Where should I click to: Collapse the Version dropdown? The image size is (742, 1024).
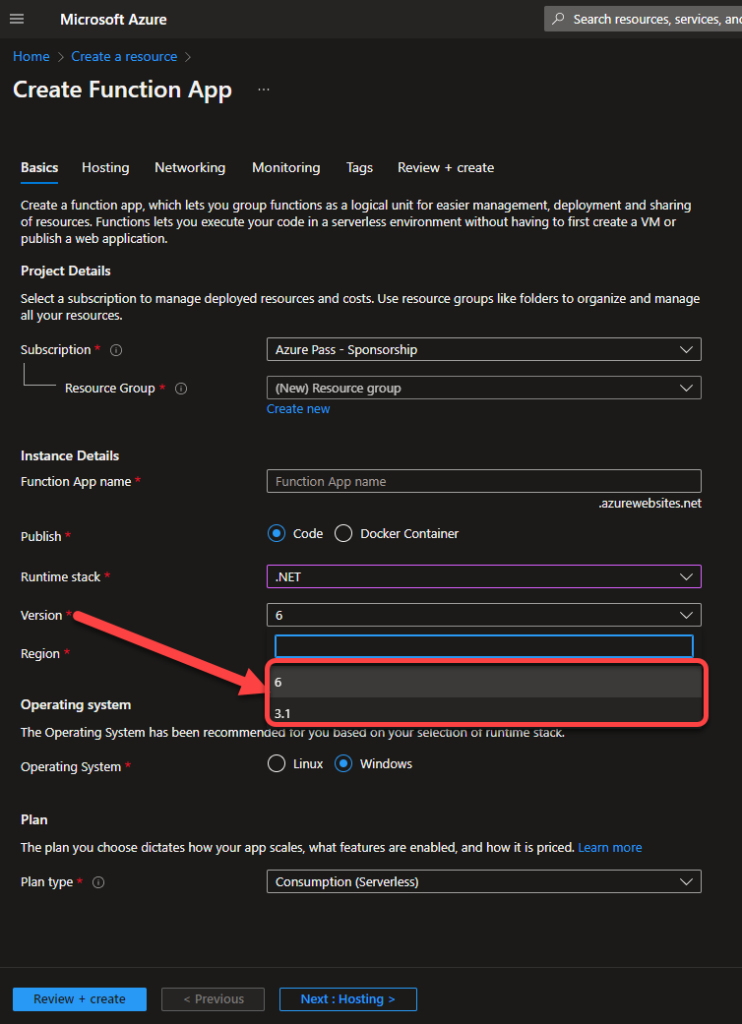tap(484, 615)
